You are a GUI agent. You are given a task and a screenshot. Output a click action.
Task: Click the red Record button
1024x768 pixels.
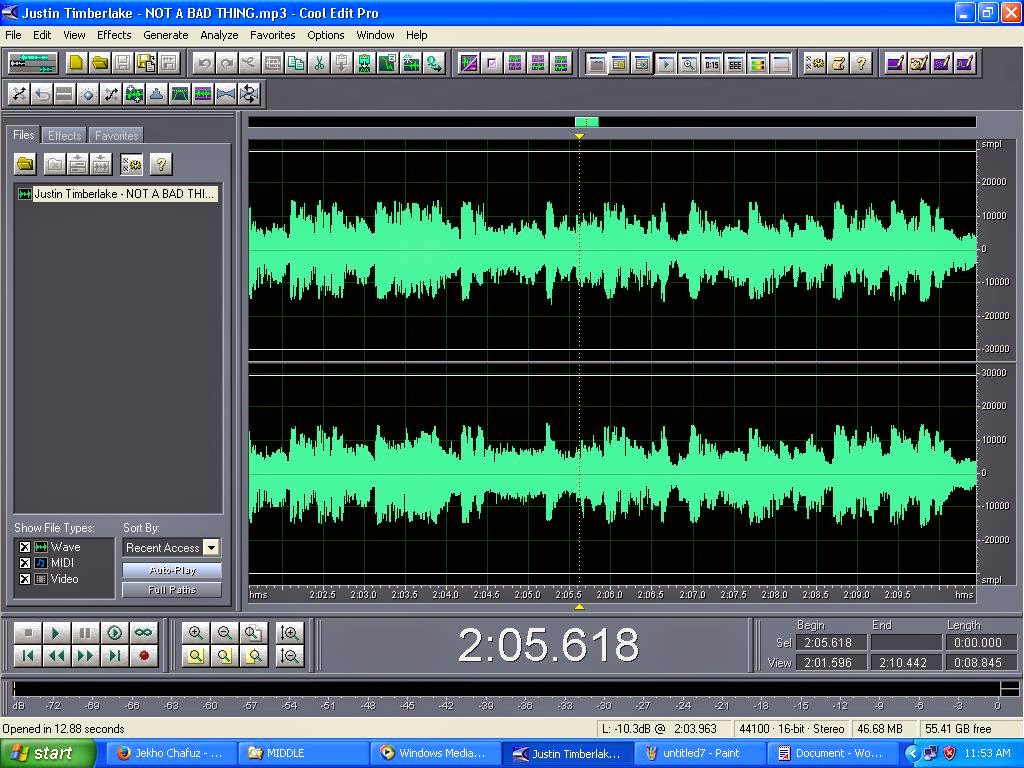[143, 656]
